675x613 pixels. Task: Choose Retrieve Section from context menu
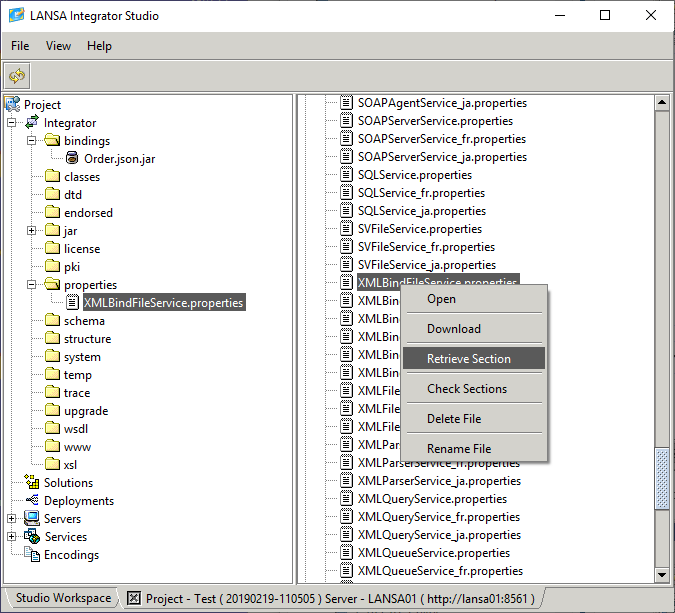pos(474,358)
